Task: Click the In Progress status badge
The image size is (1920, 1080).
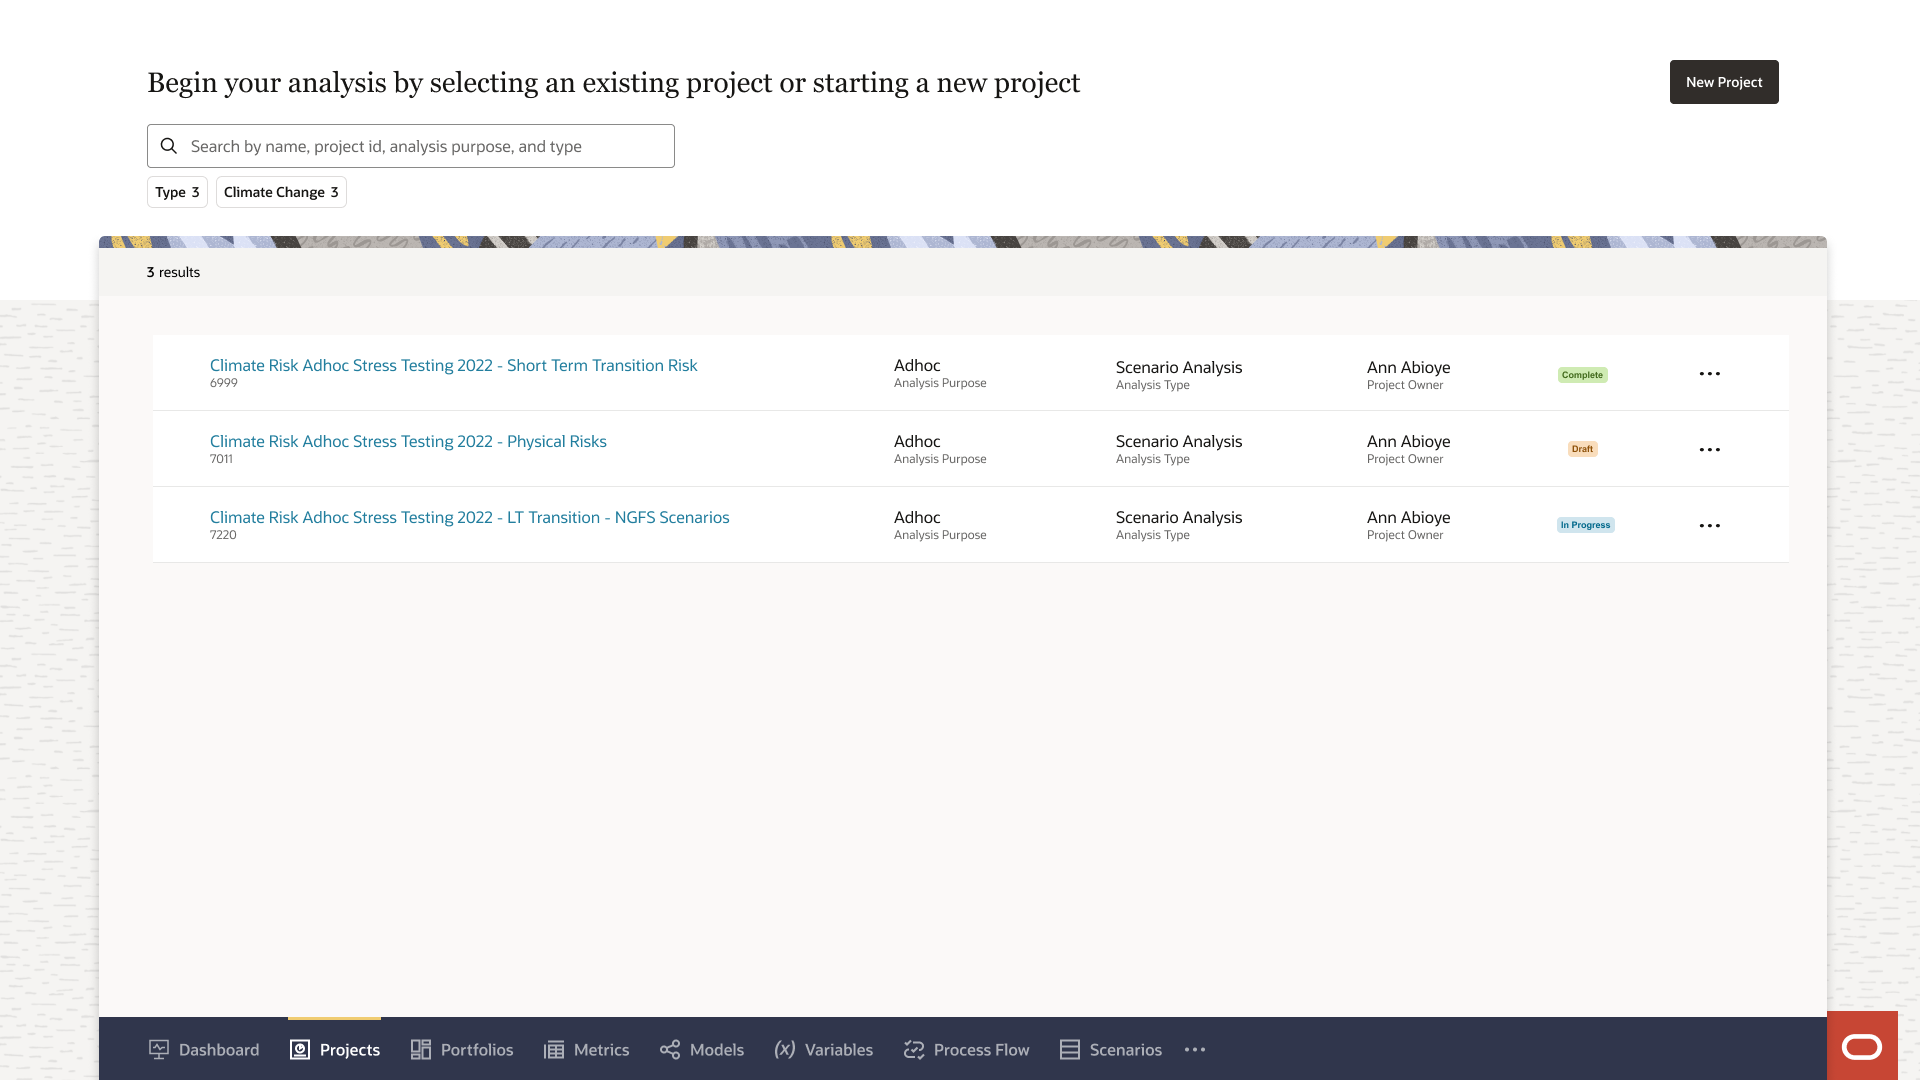Action: pos(1585,525)
